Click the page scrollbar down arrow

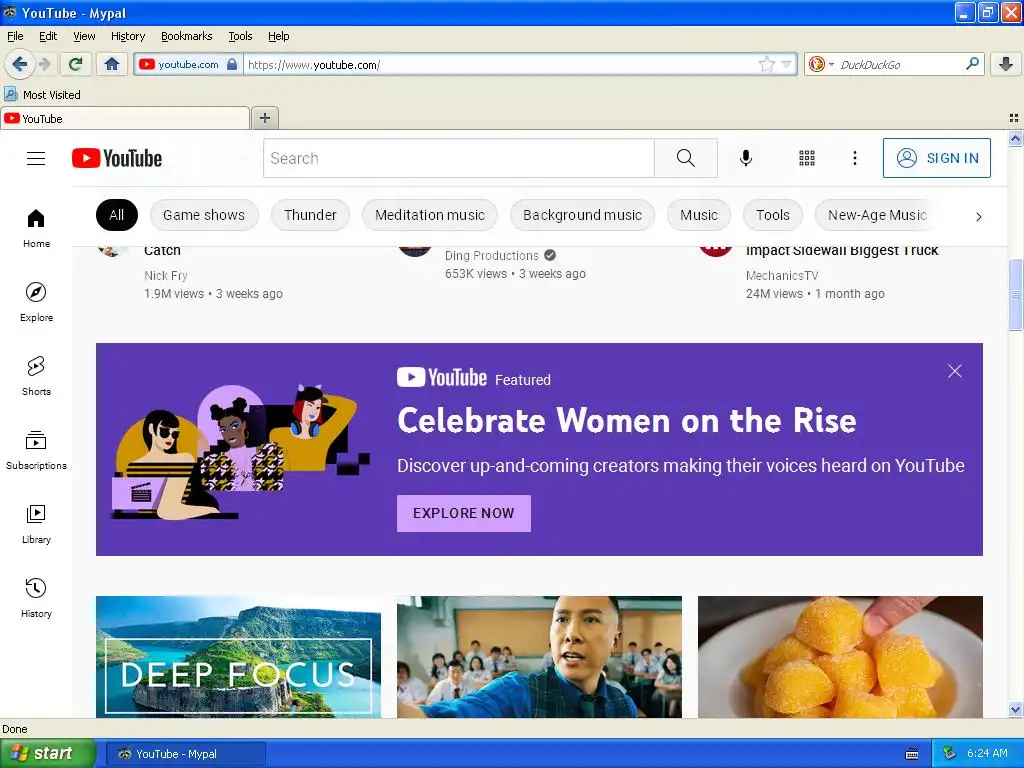click(1016, 709)
